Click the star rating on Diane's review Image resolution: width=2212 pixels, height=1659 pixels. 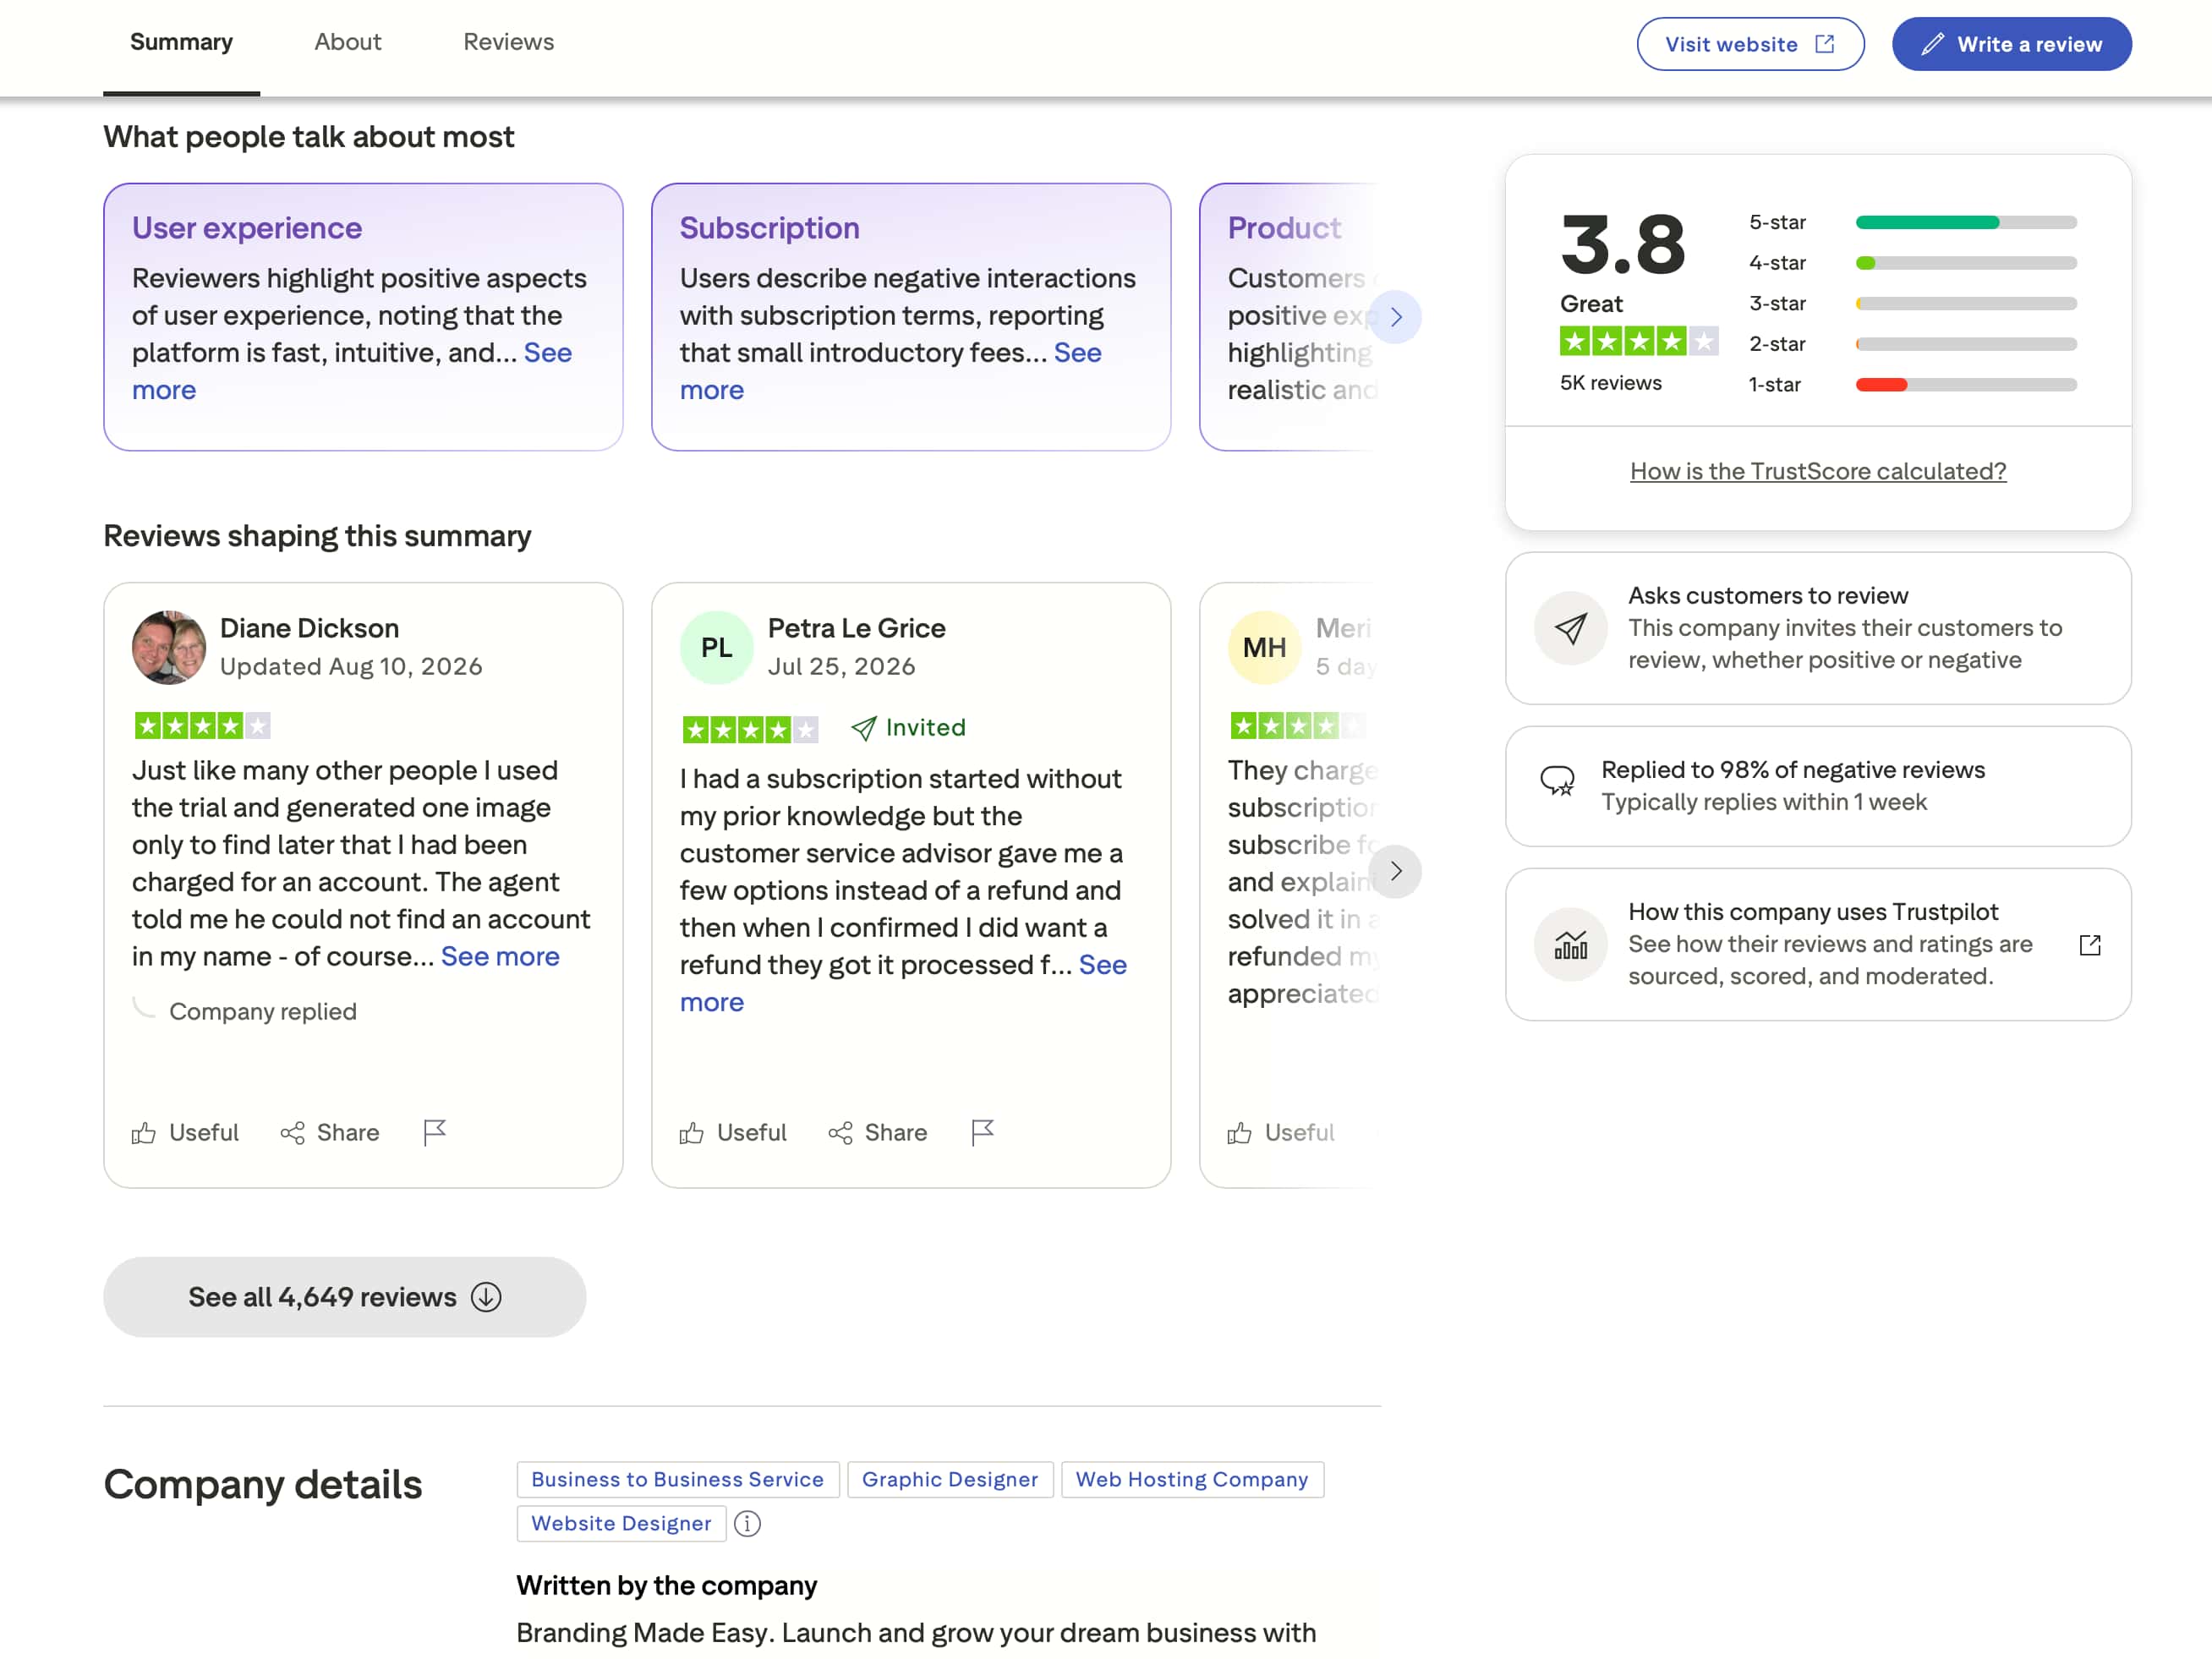203,726
